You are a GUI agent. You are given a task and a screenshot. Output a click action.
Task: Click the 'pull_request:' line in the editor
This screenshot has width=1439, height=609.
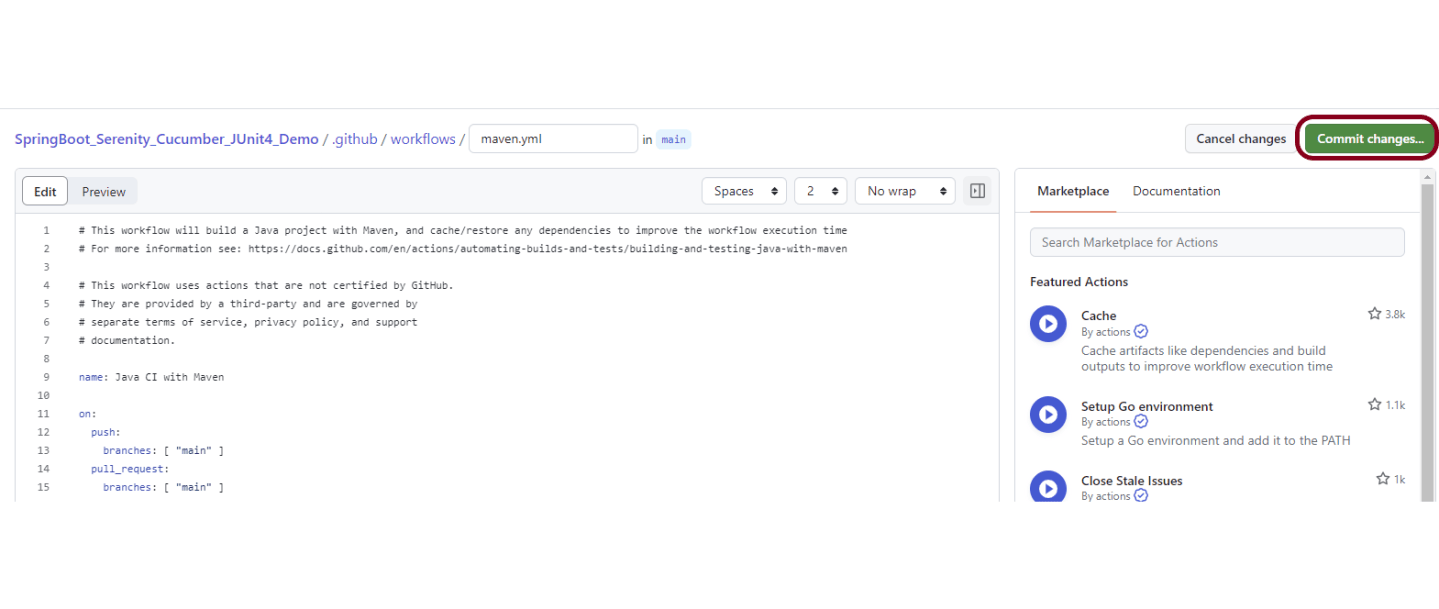click(x=130, y=468)
